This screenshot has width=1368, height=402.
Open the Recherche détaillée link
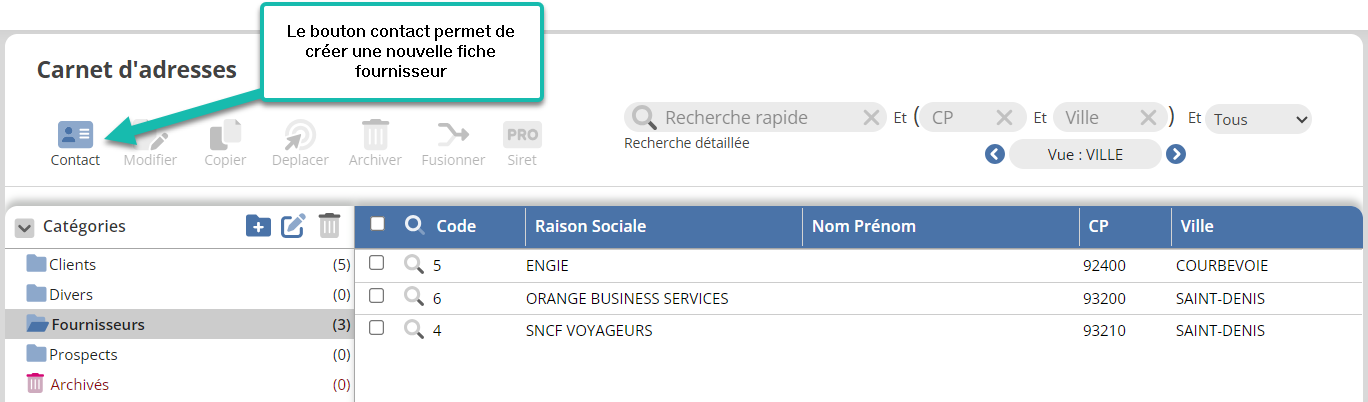(x=686, y=143)
